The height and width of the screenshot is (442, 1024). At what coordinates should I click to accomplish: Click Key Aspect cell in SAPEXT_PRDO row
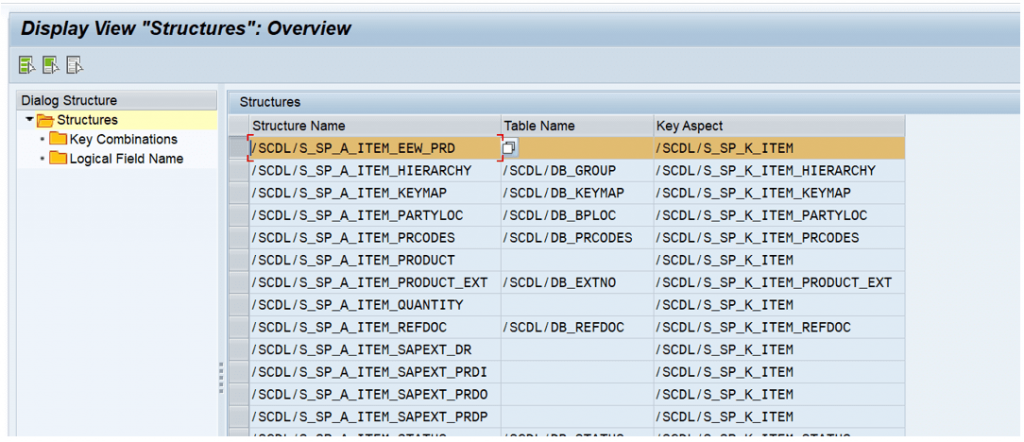click(x=779, y=394)
